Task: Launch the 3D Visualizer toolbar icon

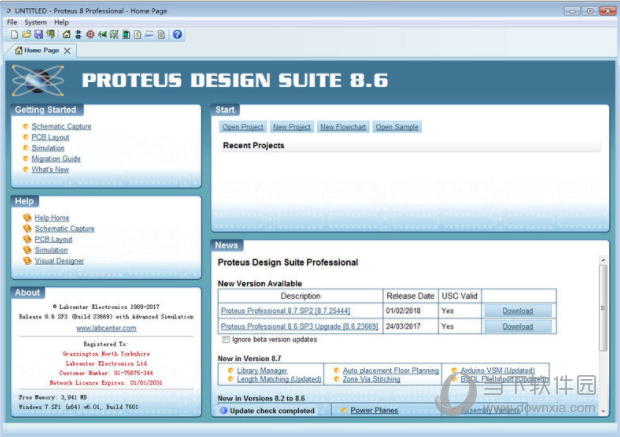Action: (102, 34)
